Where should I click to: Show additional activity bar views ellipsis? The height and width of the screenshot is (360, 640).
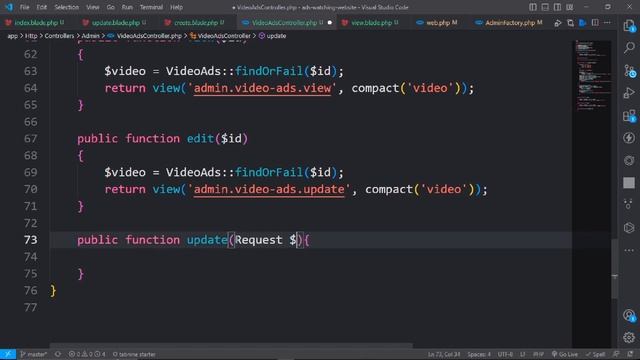[629, 250]
